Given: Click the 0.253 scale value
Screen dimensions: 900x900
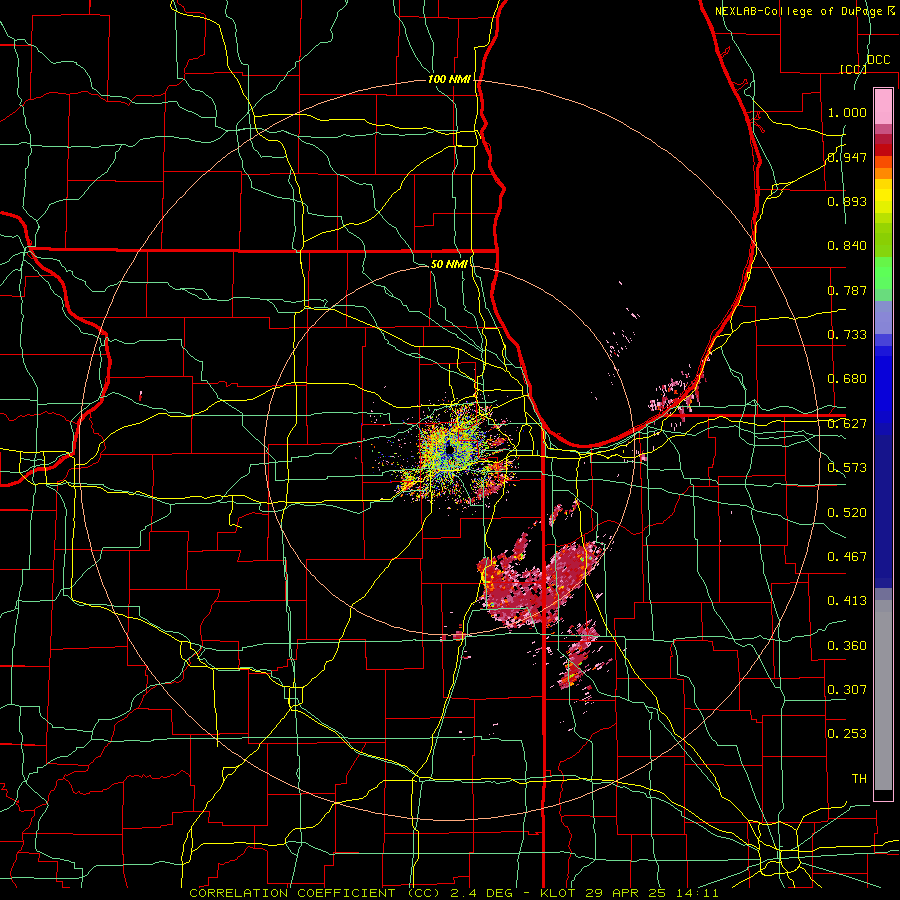Looking at the screenshot, I should (x=847, y=734).
